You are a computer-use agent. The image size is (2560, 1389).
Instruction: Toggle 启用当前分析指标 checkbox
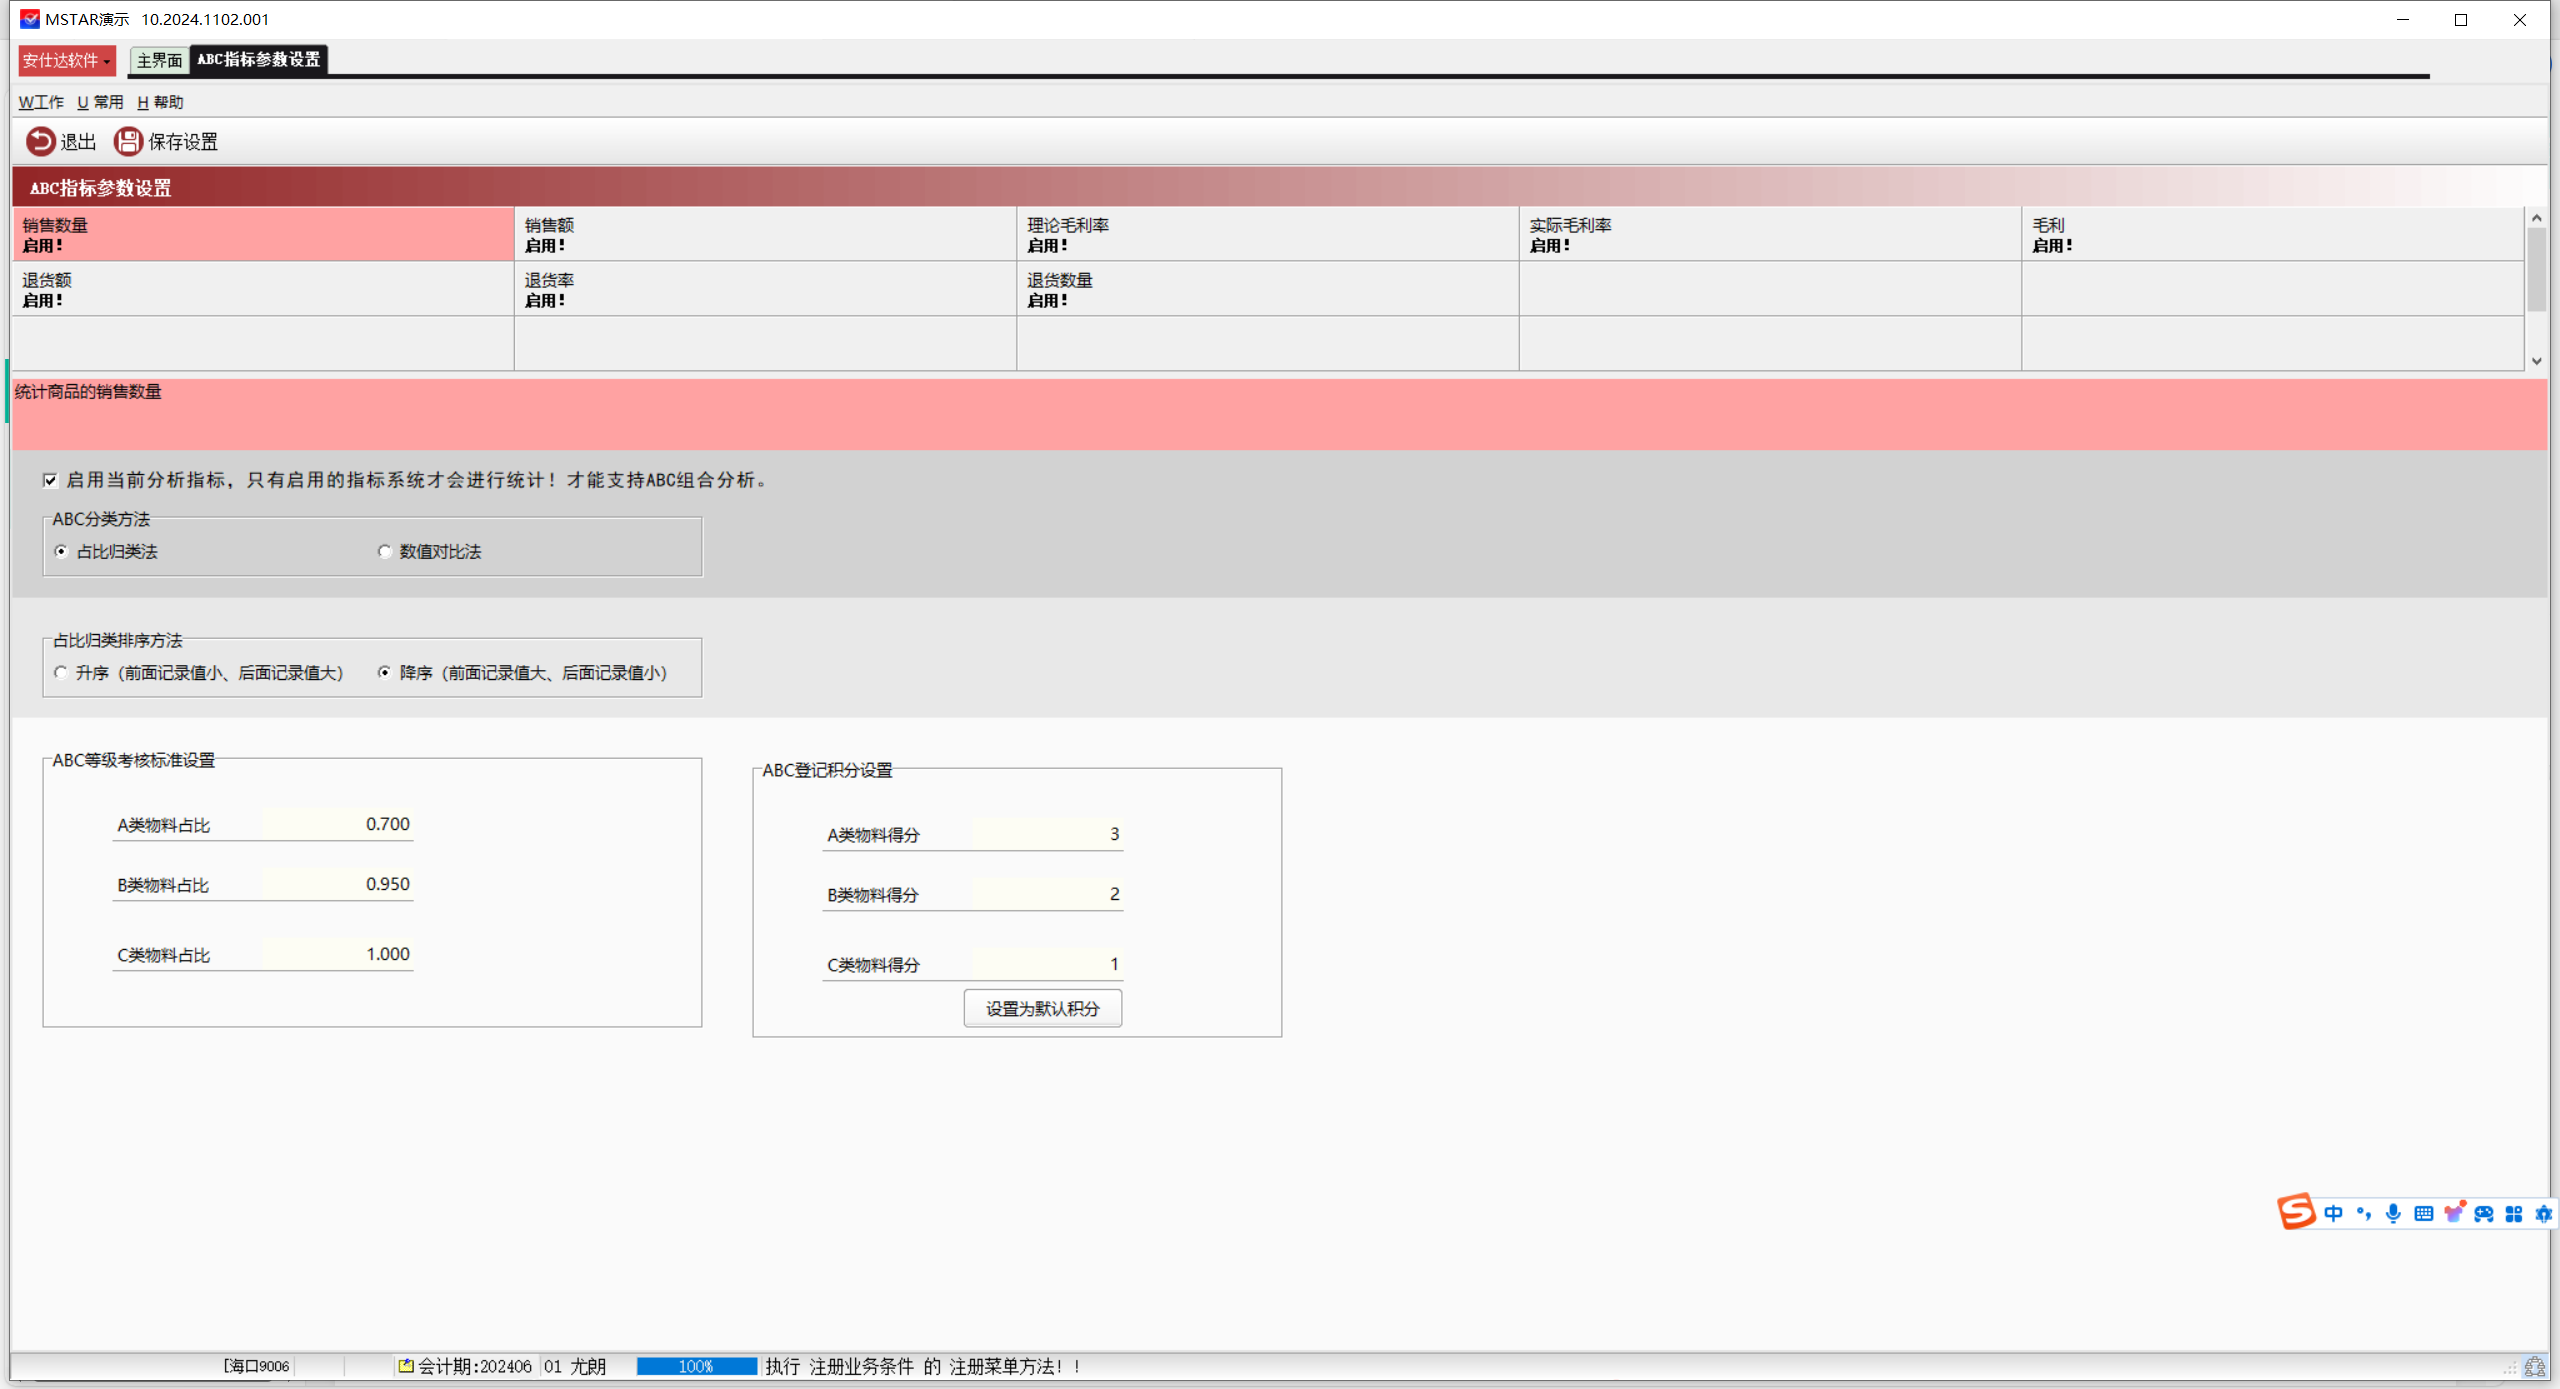pyautogui.click(x=51, y=480)
